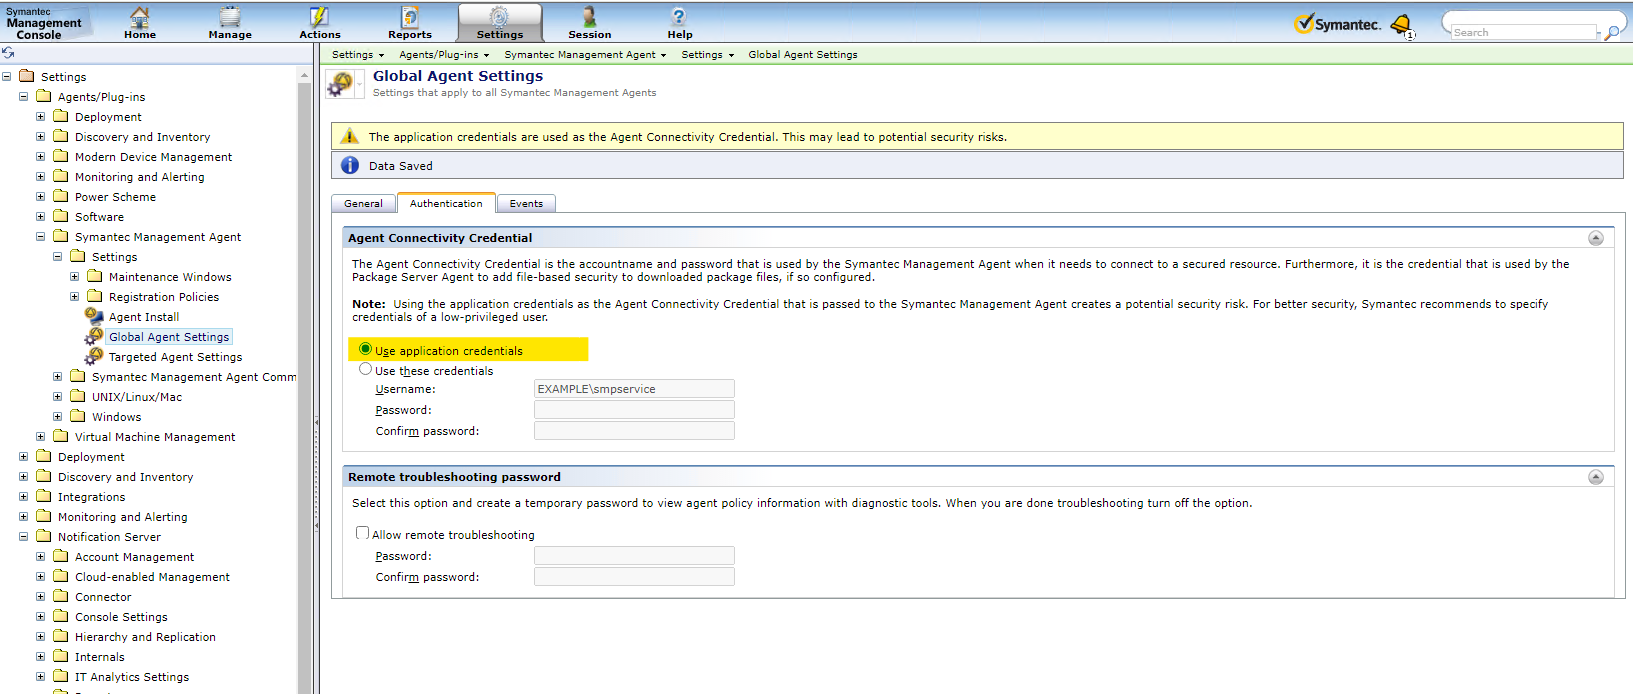Screen dimensions: 1633x694
Task: Open the Reports menu icon
Action: point(410,22)
